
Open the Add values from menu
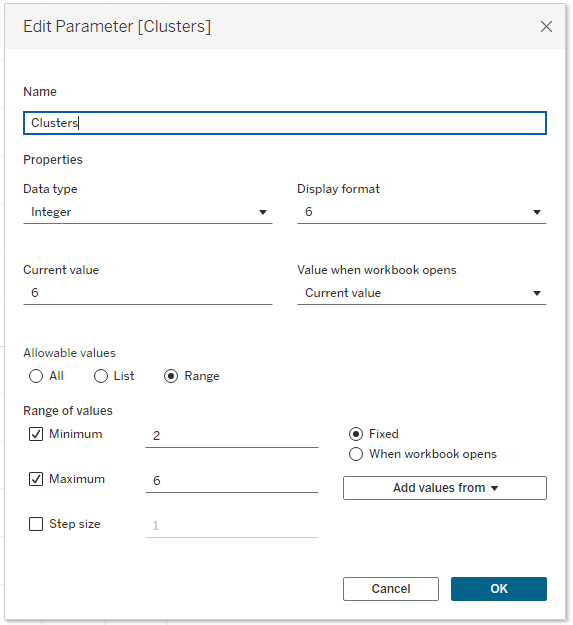point(445,488)
